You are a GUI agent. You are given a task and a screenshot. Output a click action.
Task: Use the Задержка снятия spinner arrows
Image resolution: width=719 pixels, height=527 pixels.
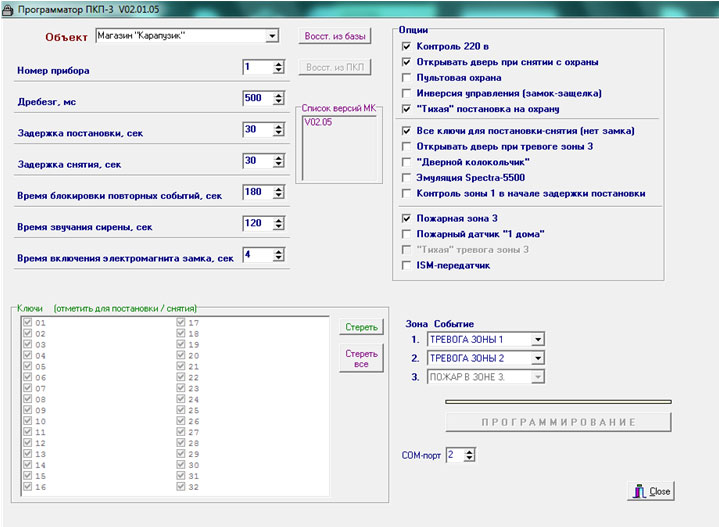click(278, 161)
